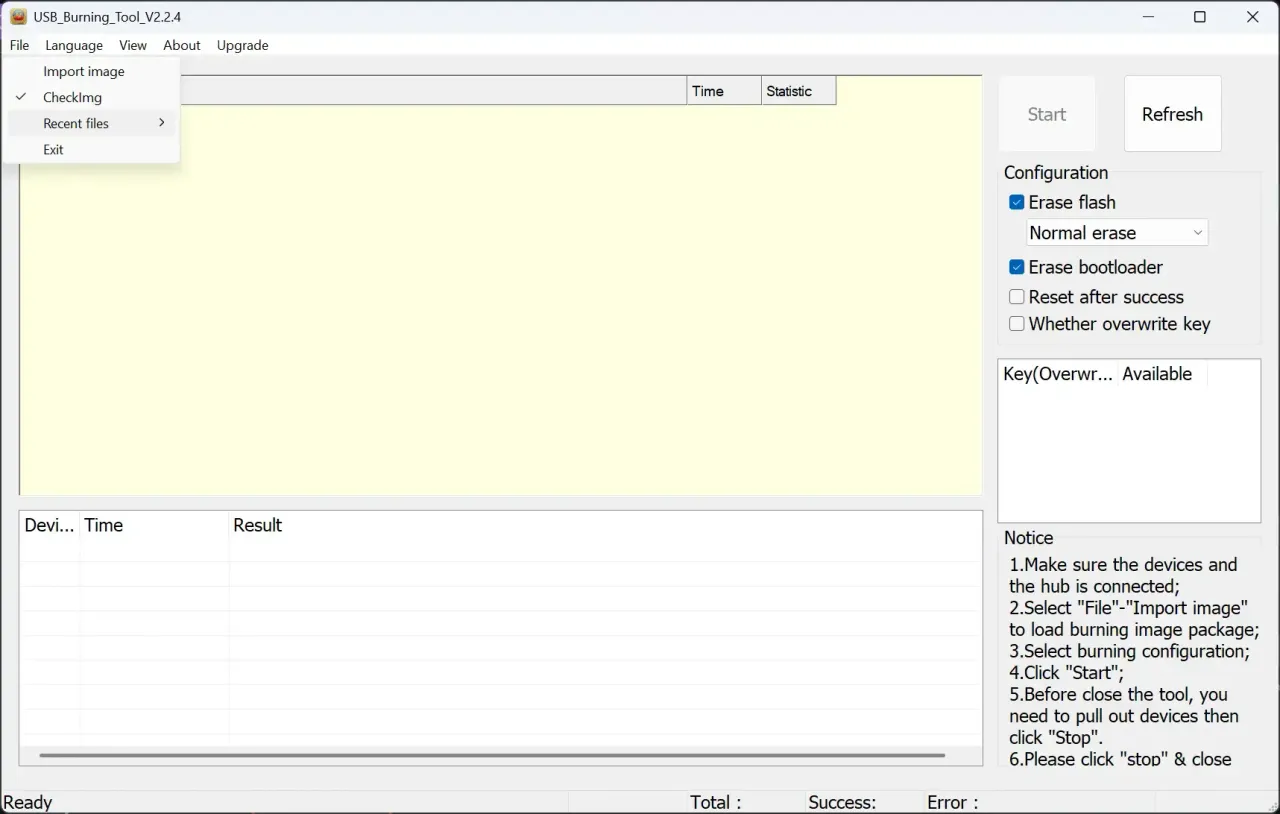Screen dimensions: 1280x814
Task: Click the Statistic column header
Action: point(798,91)
